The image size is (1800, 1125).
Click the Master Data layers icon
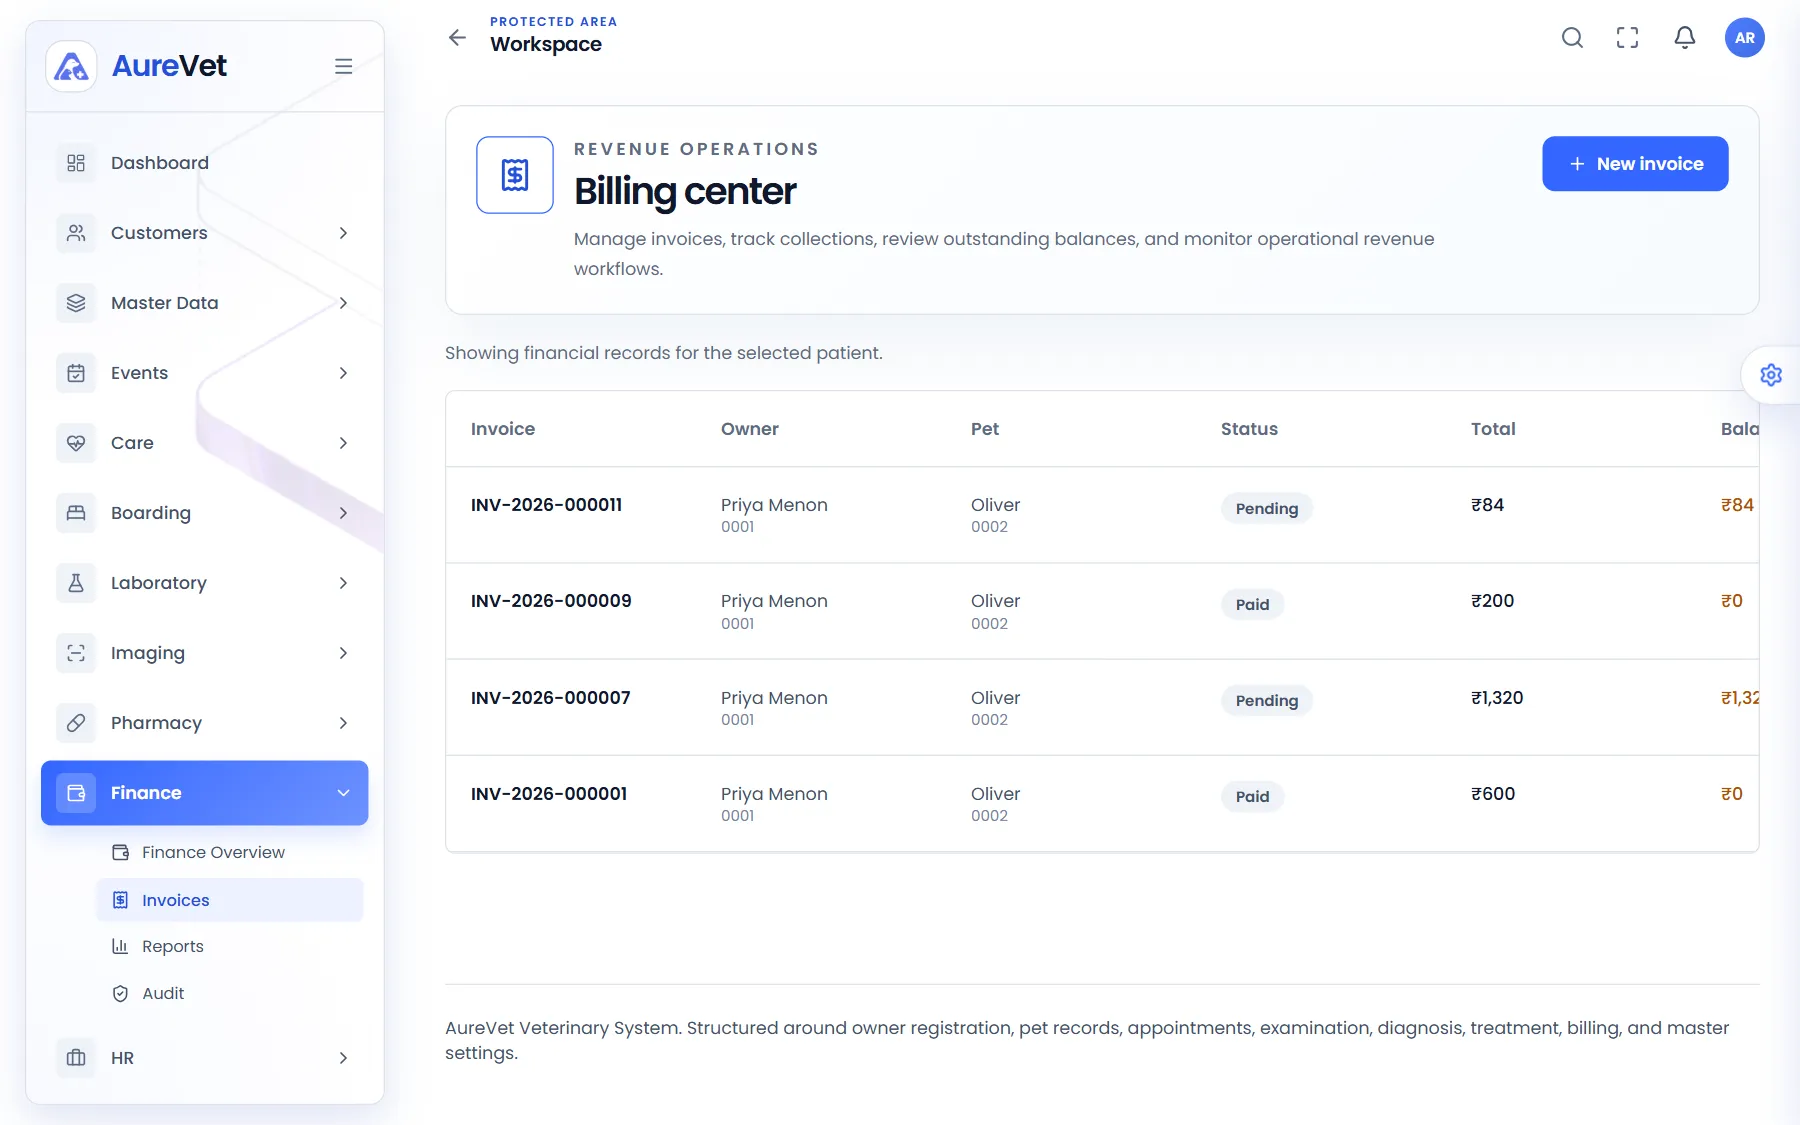[x=76, y=303]
